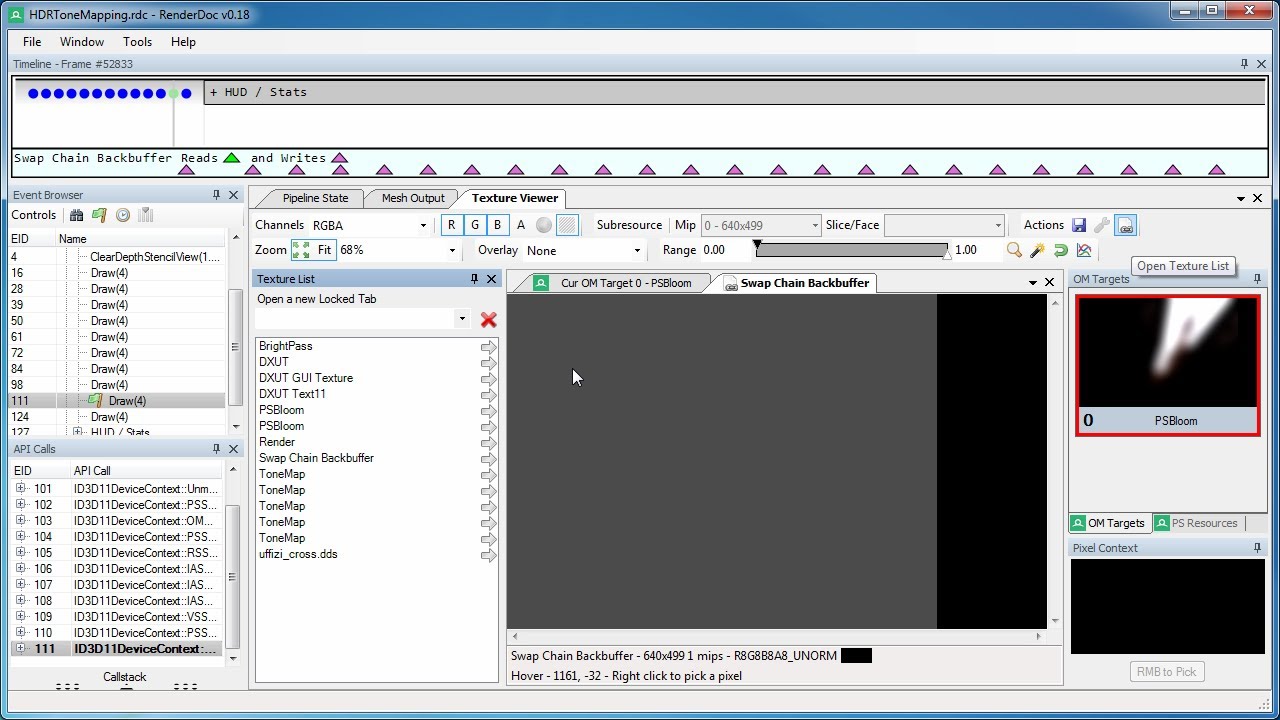This screenshot has height=720, width=1280.
Task: Click the light green dot on the timeline
Action: click(x=174, y=94)
